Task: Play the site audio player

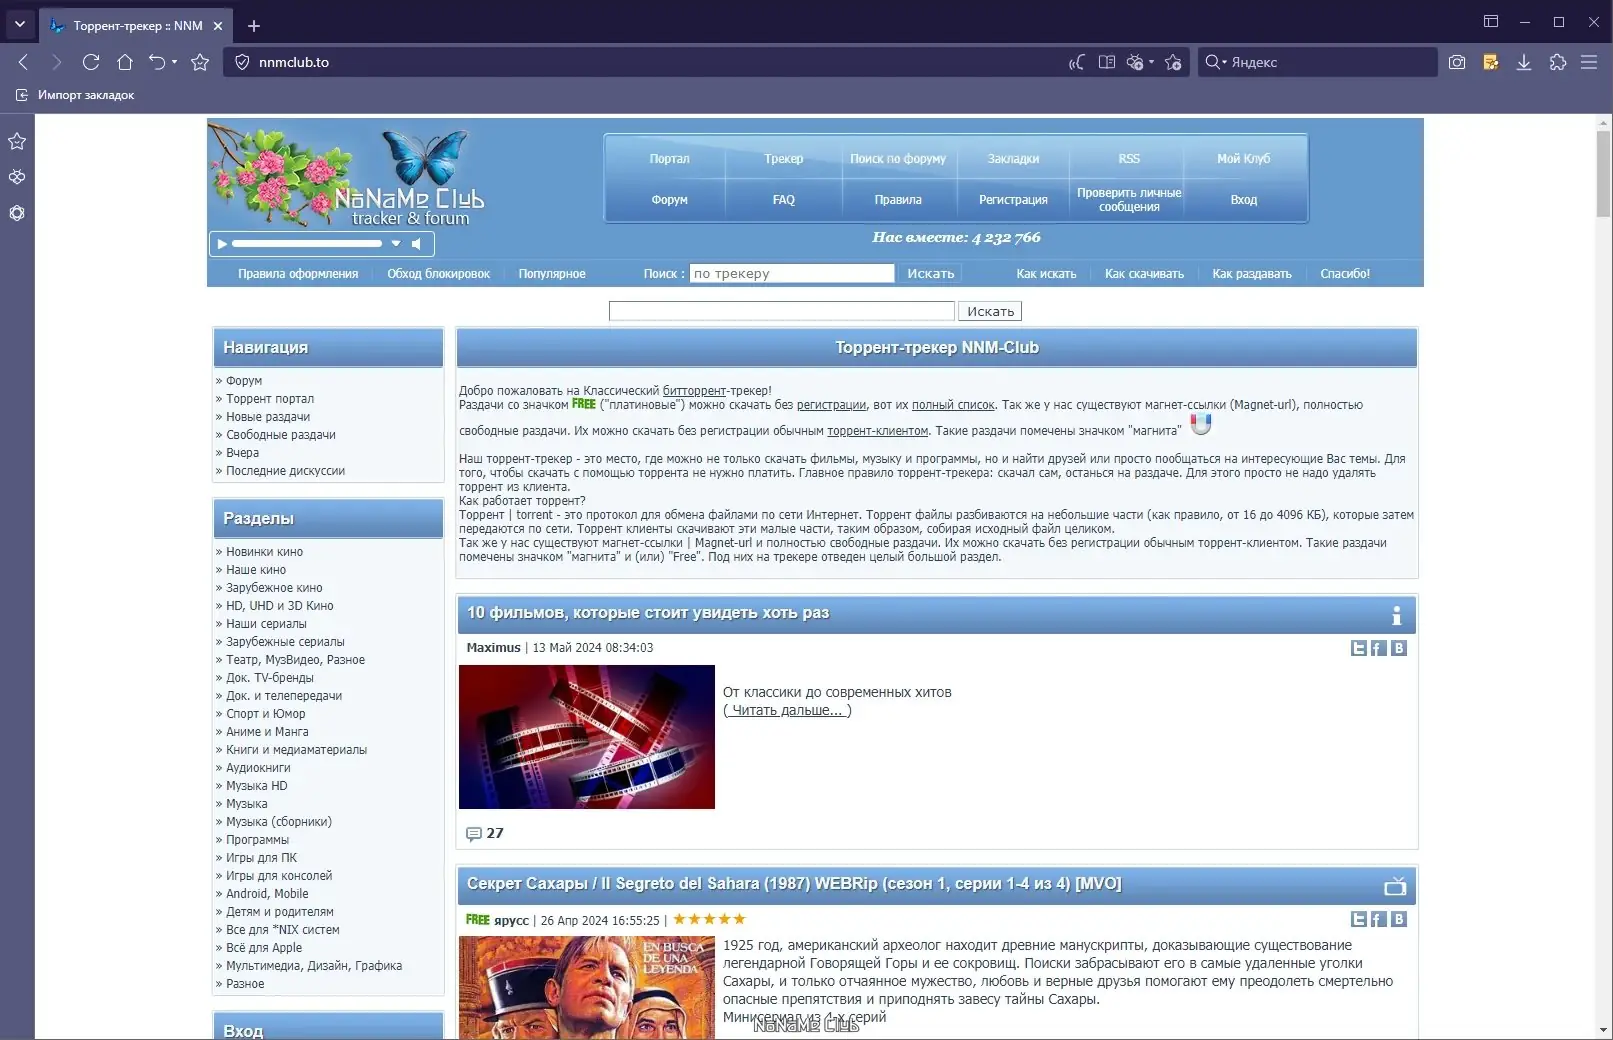Action: point(222,243)
